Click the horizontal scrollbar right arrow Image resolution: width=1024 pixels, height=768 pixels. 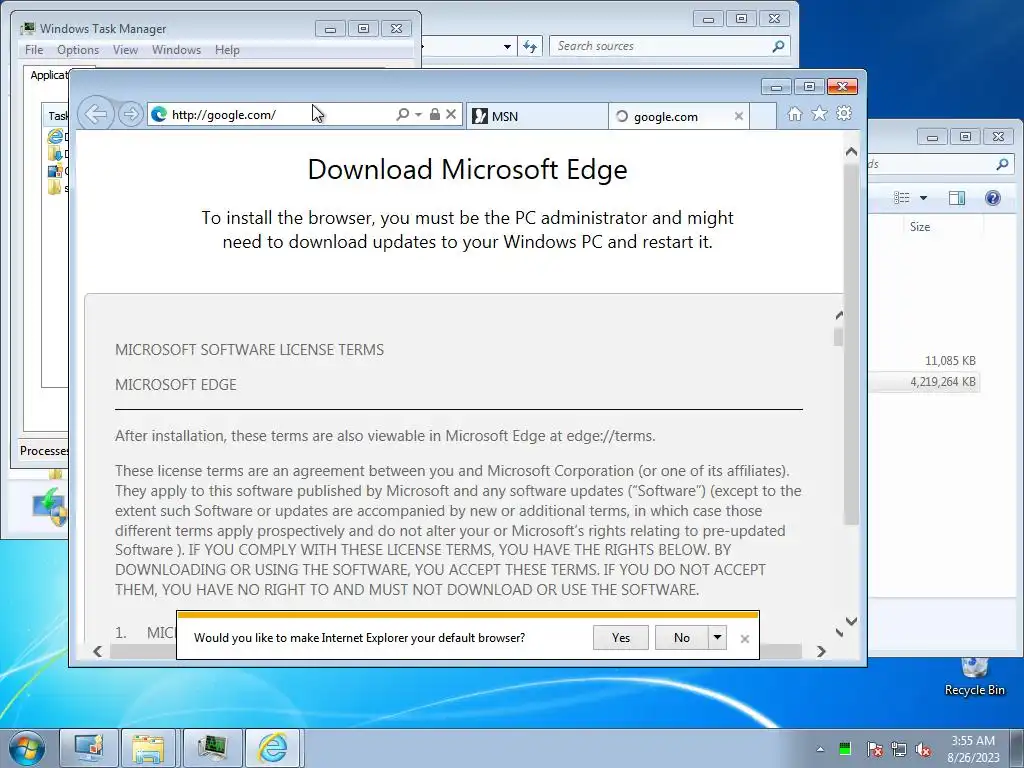[821, 651]
